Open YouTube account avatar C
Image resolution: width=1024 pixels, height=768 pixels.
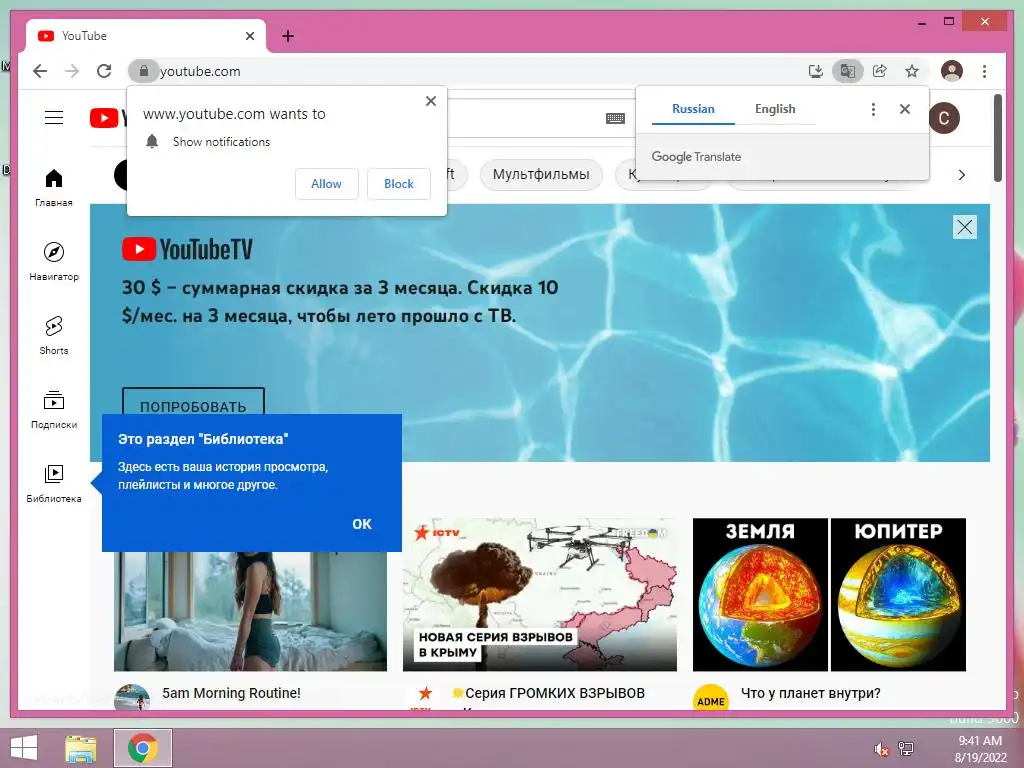pyautogui.click(x=944, y=118)
